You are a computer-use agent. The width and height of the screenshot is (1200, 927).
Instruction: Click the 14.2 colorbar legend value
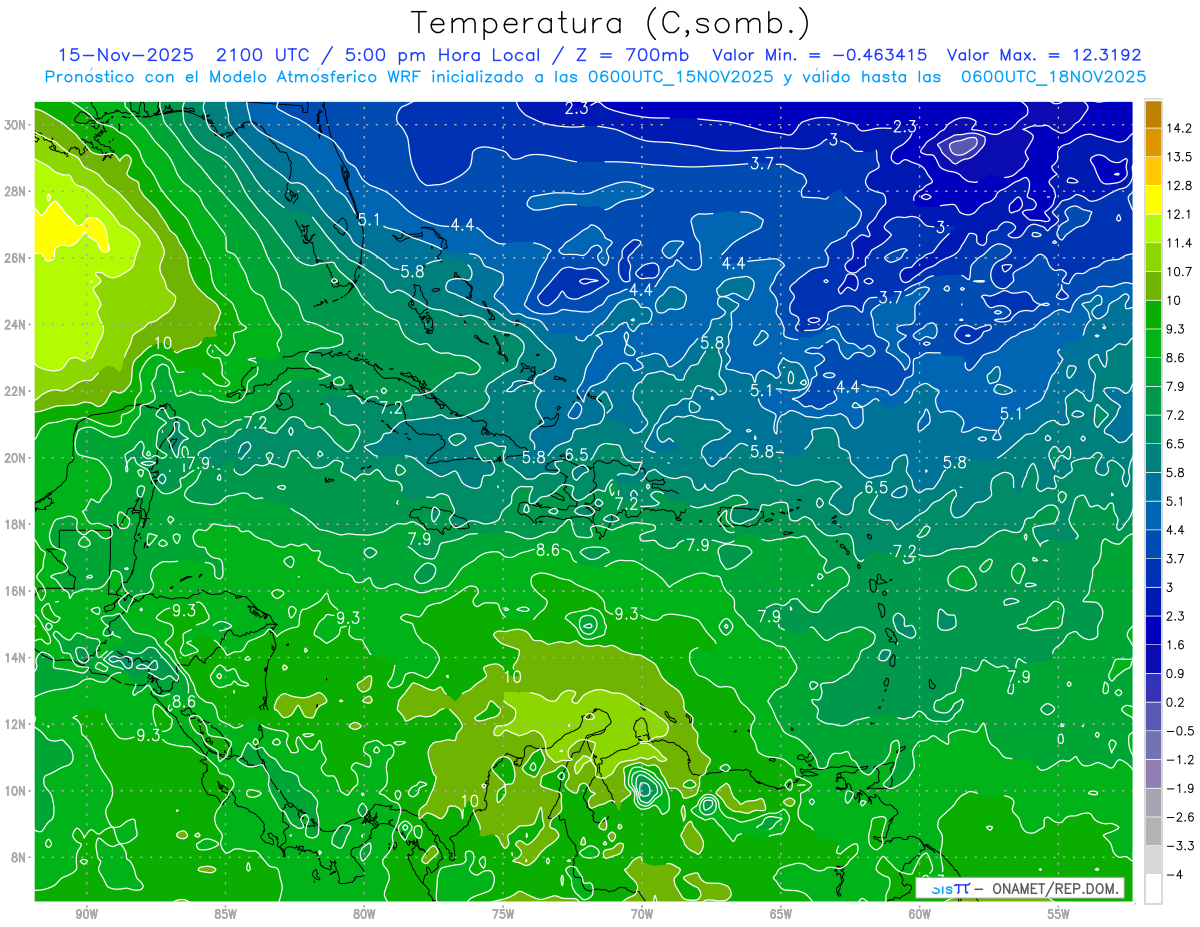click(x=1179, y=128)
